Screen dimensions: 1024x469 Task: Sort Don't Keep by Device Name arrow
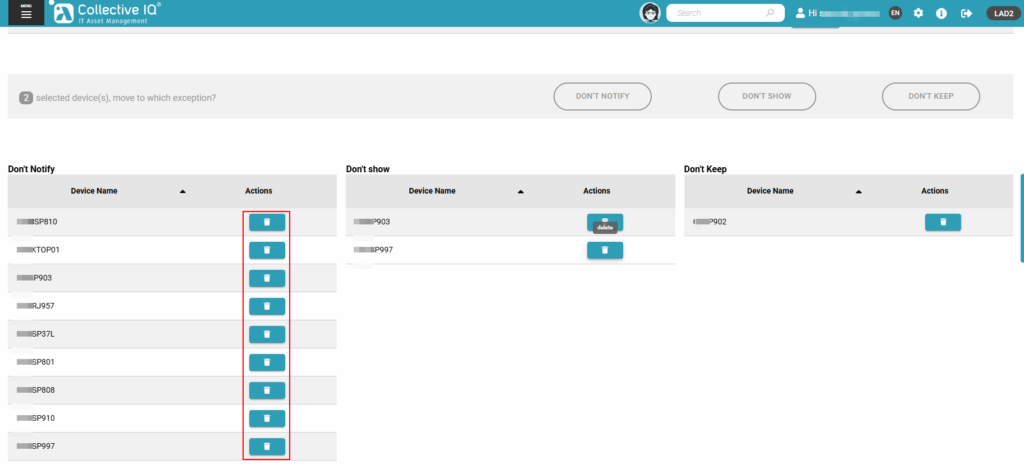point(858,191)
